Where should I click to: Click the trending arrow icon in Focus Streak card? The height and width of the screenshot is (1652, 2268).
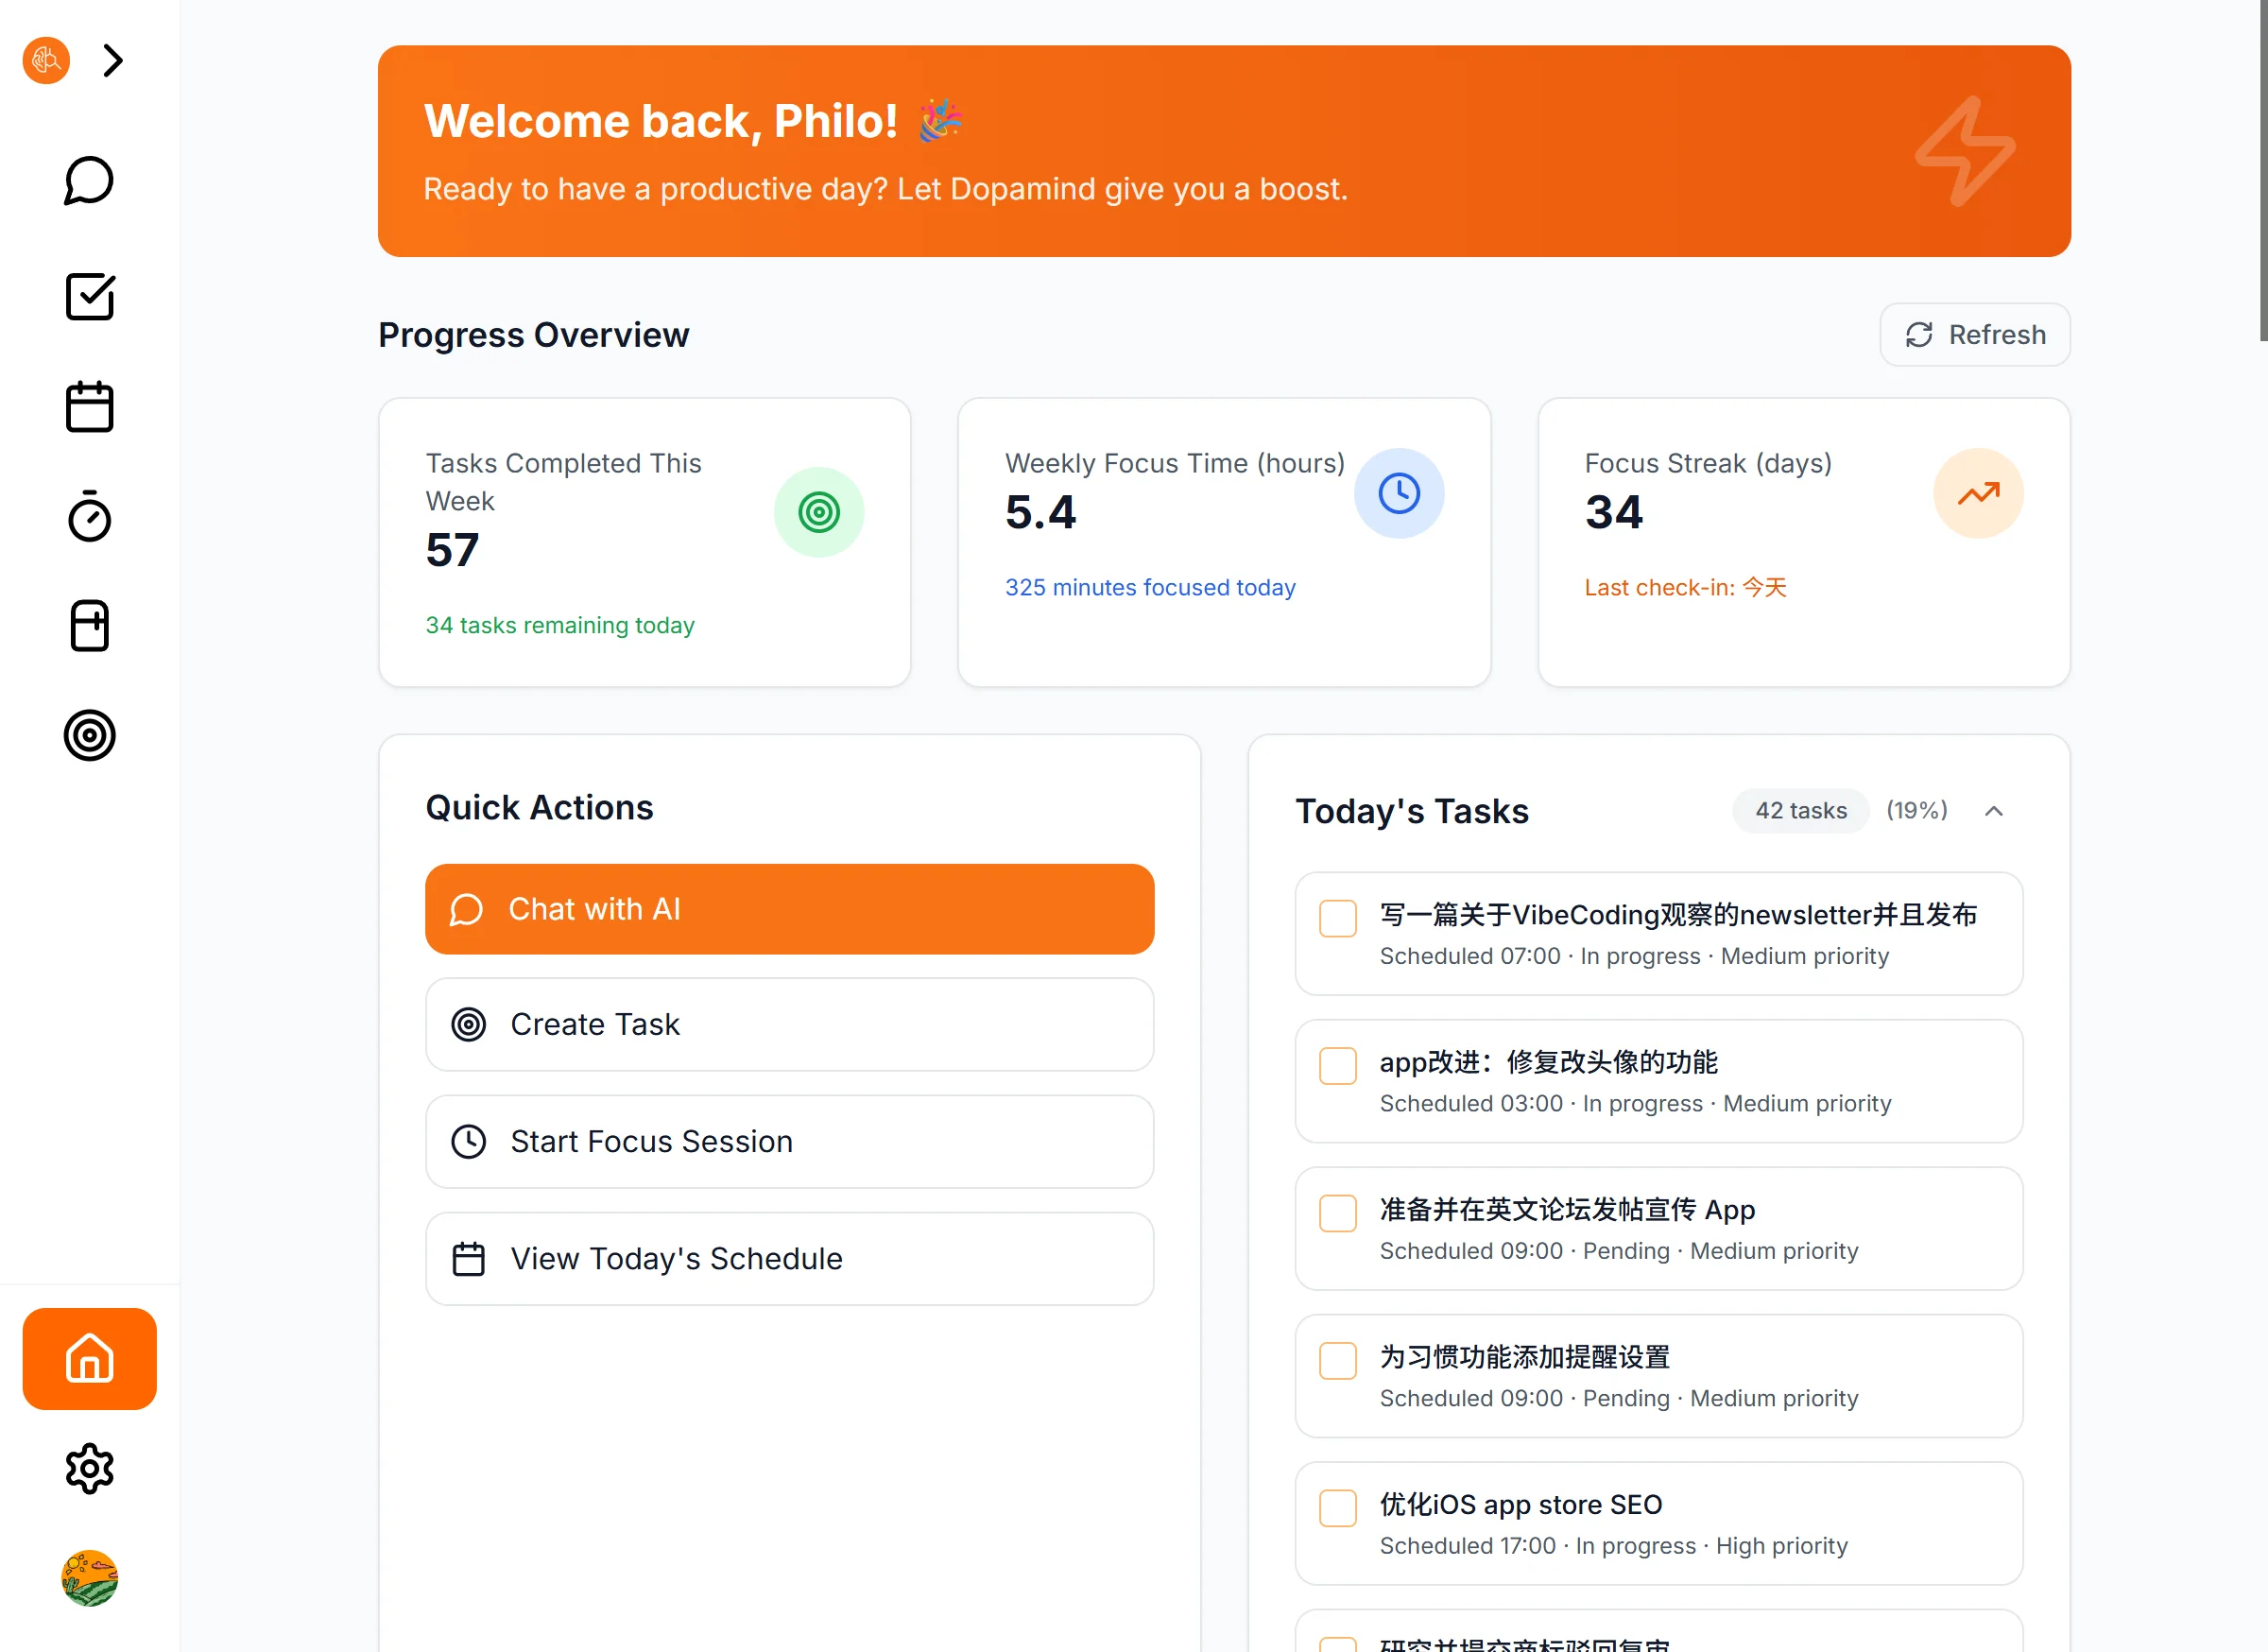[1978, 494]
